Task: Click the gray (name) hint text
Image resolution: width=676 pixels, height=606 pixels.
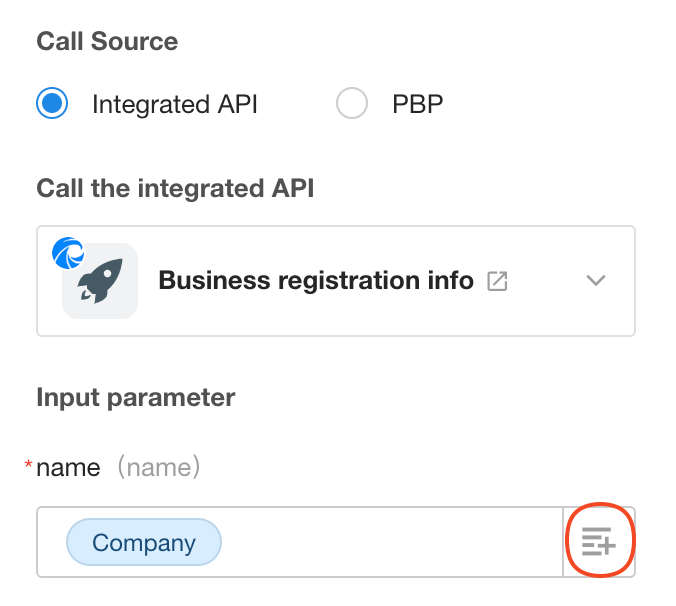Action: [159, 467]
